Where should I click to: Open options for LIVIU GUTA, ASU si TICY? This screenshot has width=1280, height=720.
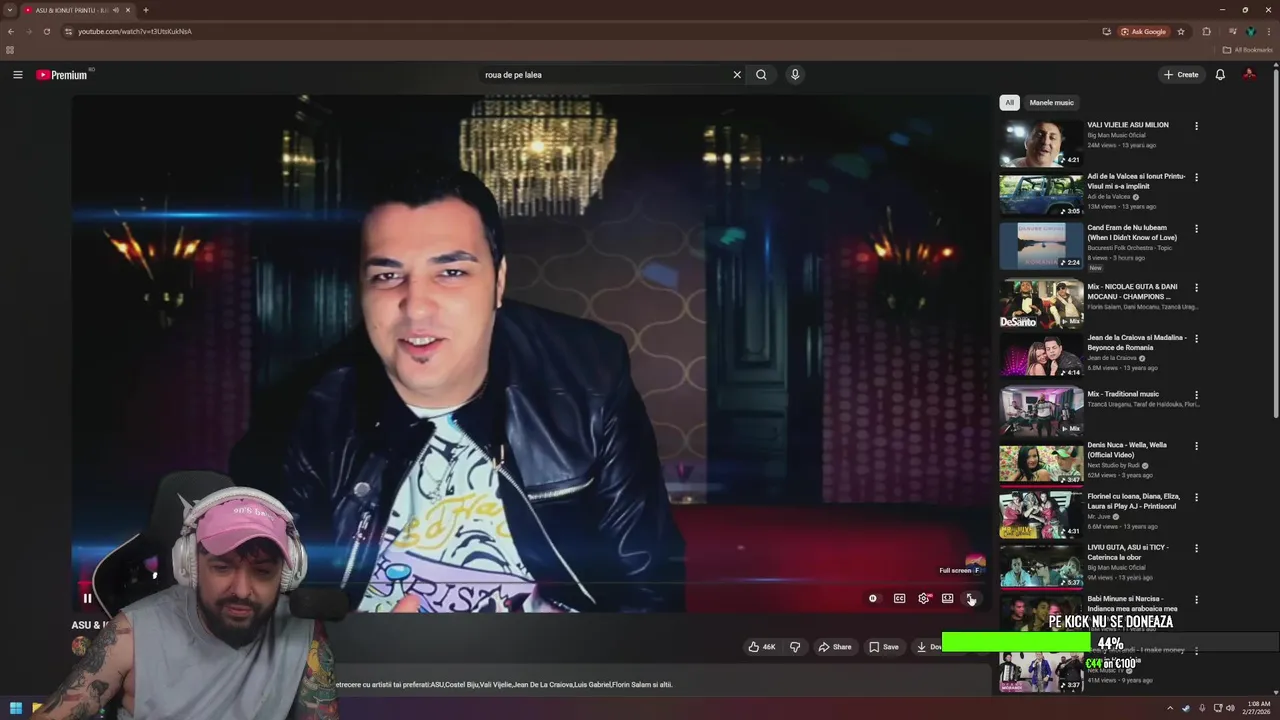[x=1196, y=548]
